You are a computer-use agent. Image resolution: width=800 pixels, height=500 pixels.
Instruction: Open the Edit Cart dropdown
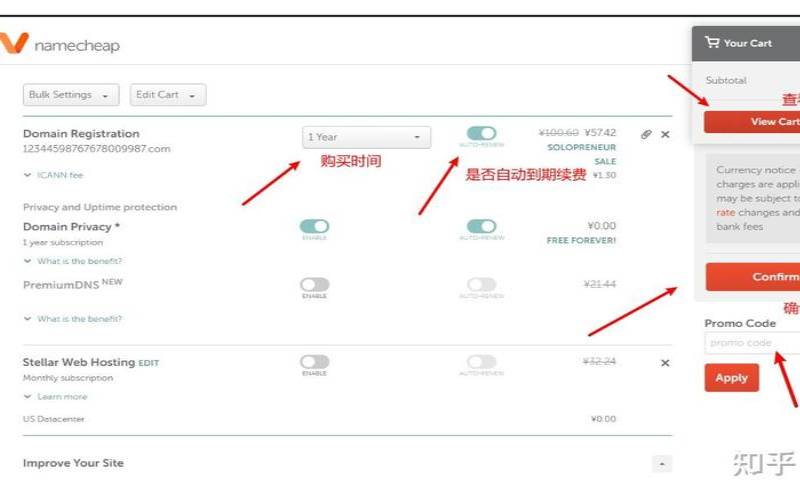pyautogui.click(x=168, y=95)
